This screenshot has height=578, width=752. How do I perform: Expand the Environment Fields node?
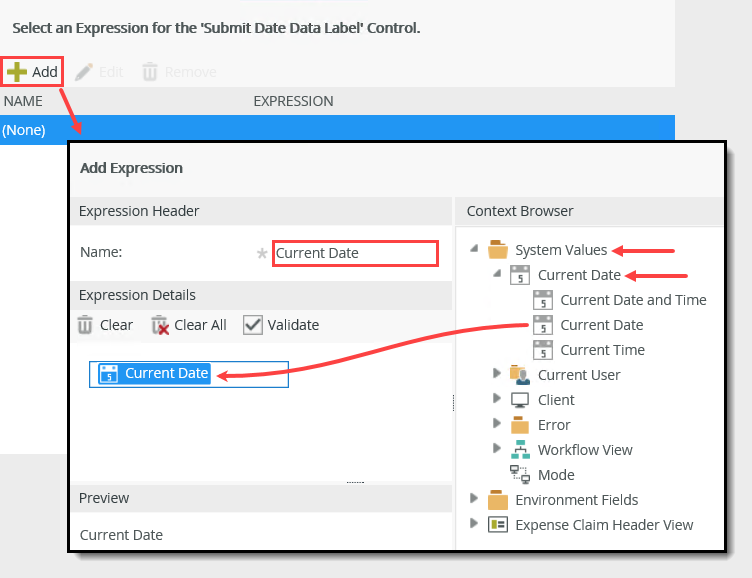click(475, 499)
